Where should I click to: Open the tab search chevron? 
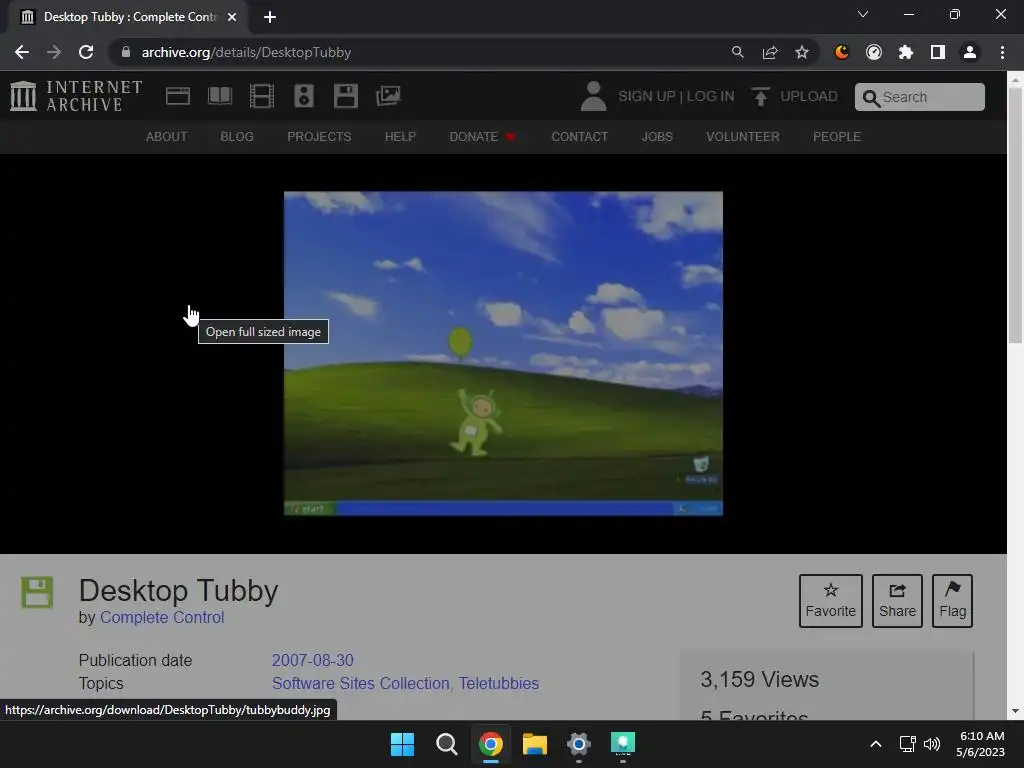[x=863, y=14]
